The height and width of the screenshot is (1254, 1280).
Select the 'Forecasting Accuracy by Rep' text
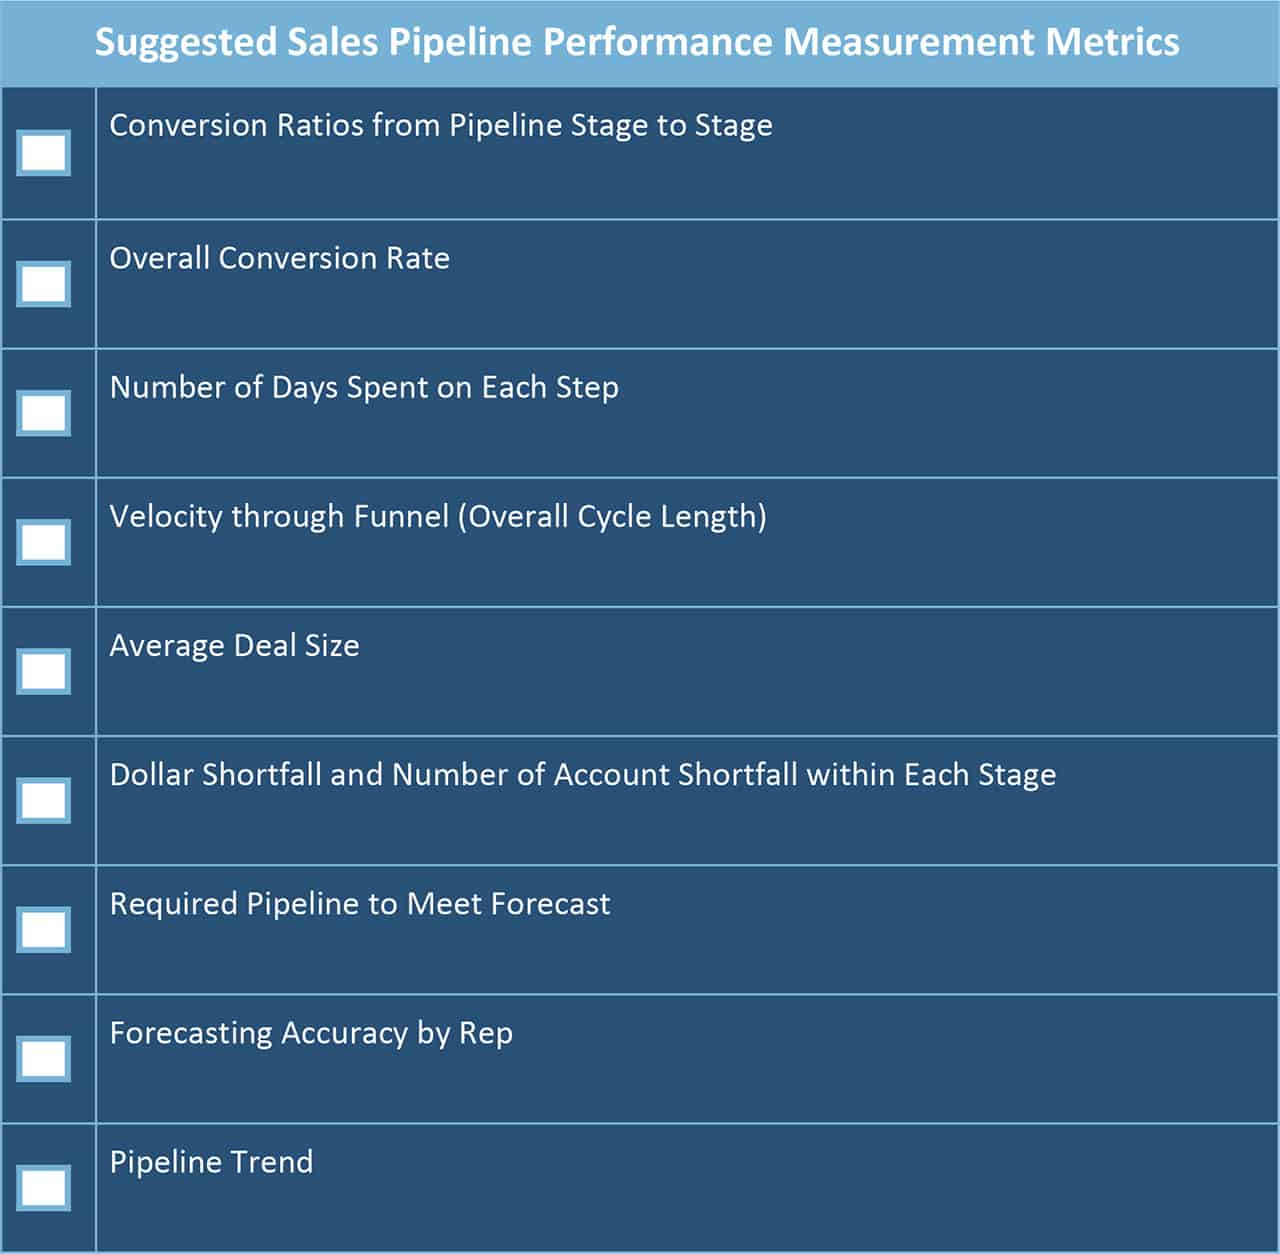click(x=311, y=1032)
